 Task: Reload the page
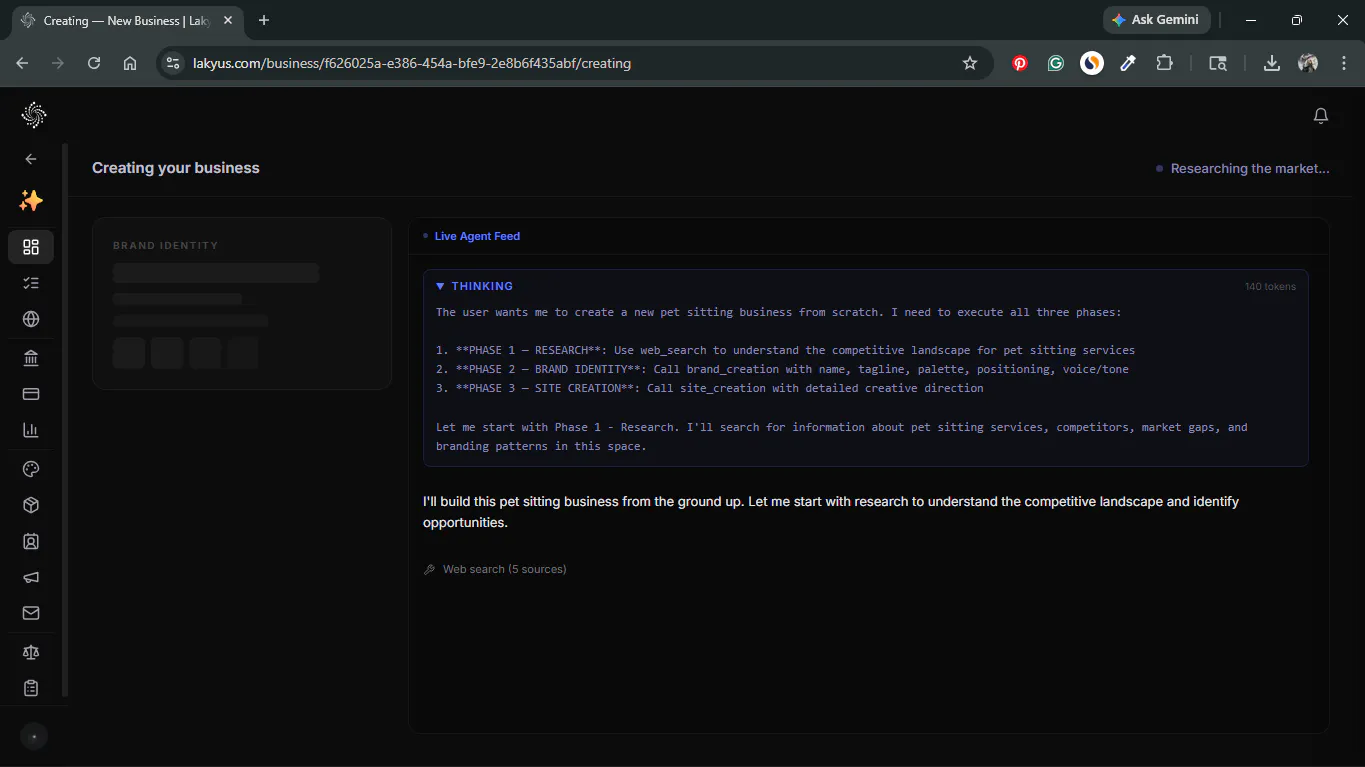94,63
